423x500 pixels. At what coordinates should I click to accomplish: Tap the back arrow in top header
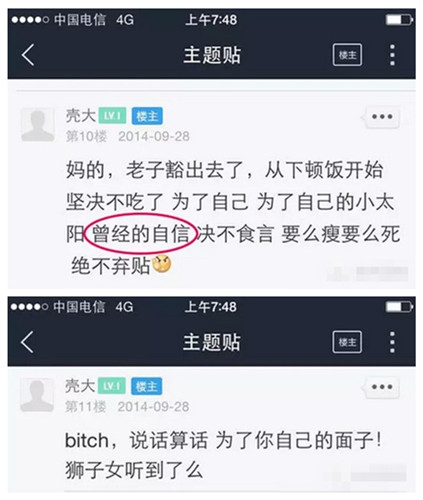pos(28,55)
